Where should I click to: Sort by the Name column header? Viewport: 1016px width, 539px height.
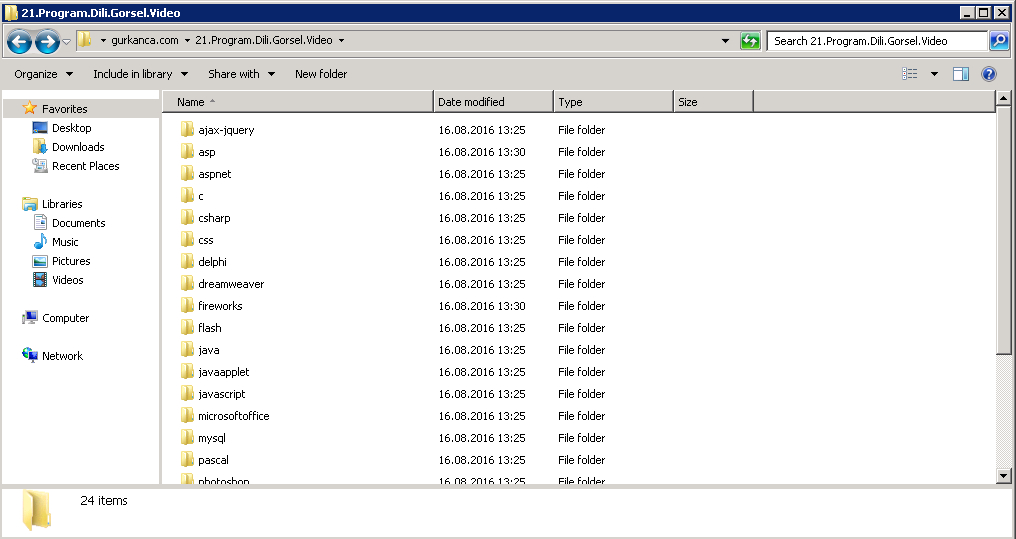297,102
